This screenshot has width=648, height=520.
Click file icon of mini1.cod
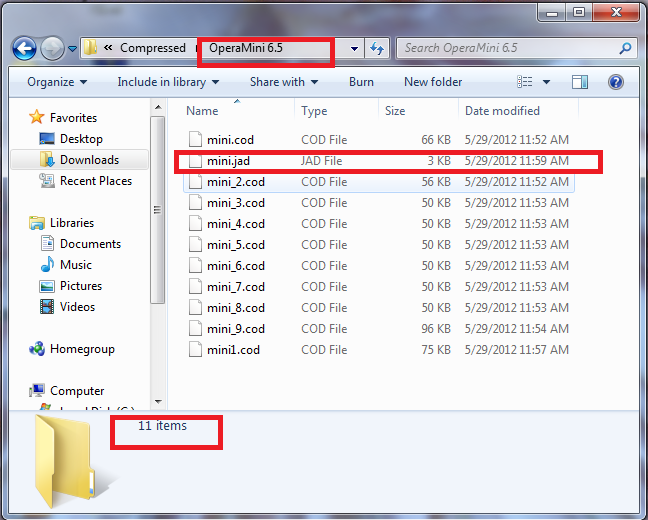click(195, 350)
